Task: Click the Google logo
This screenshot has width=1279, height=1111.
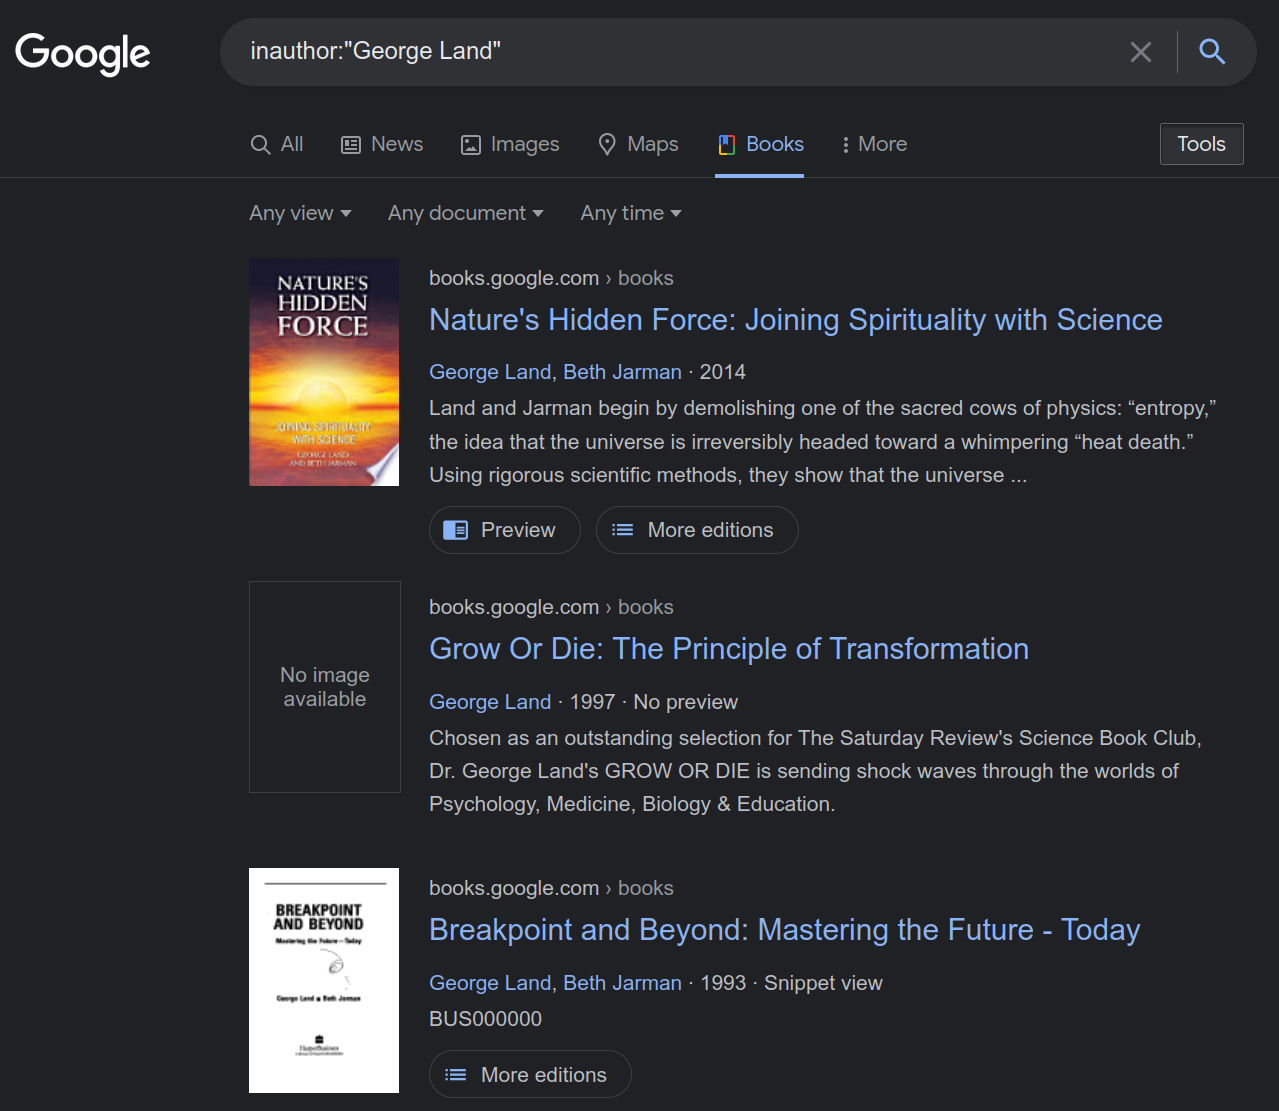Action: [83, 53]
